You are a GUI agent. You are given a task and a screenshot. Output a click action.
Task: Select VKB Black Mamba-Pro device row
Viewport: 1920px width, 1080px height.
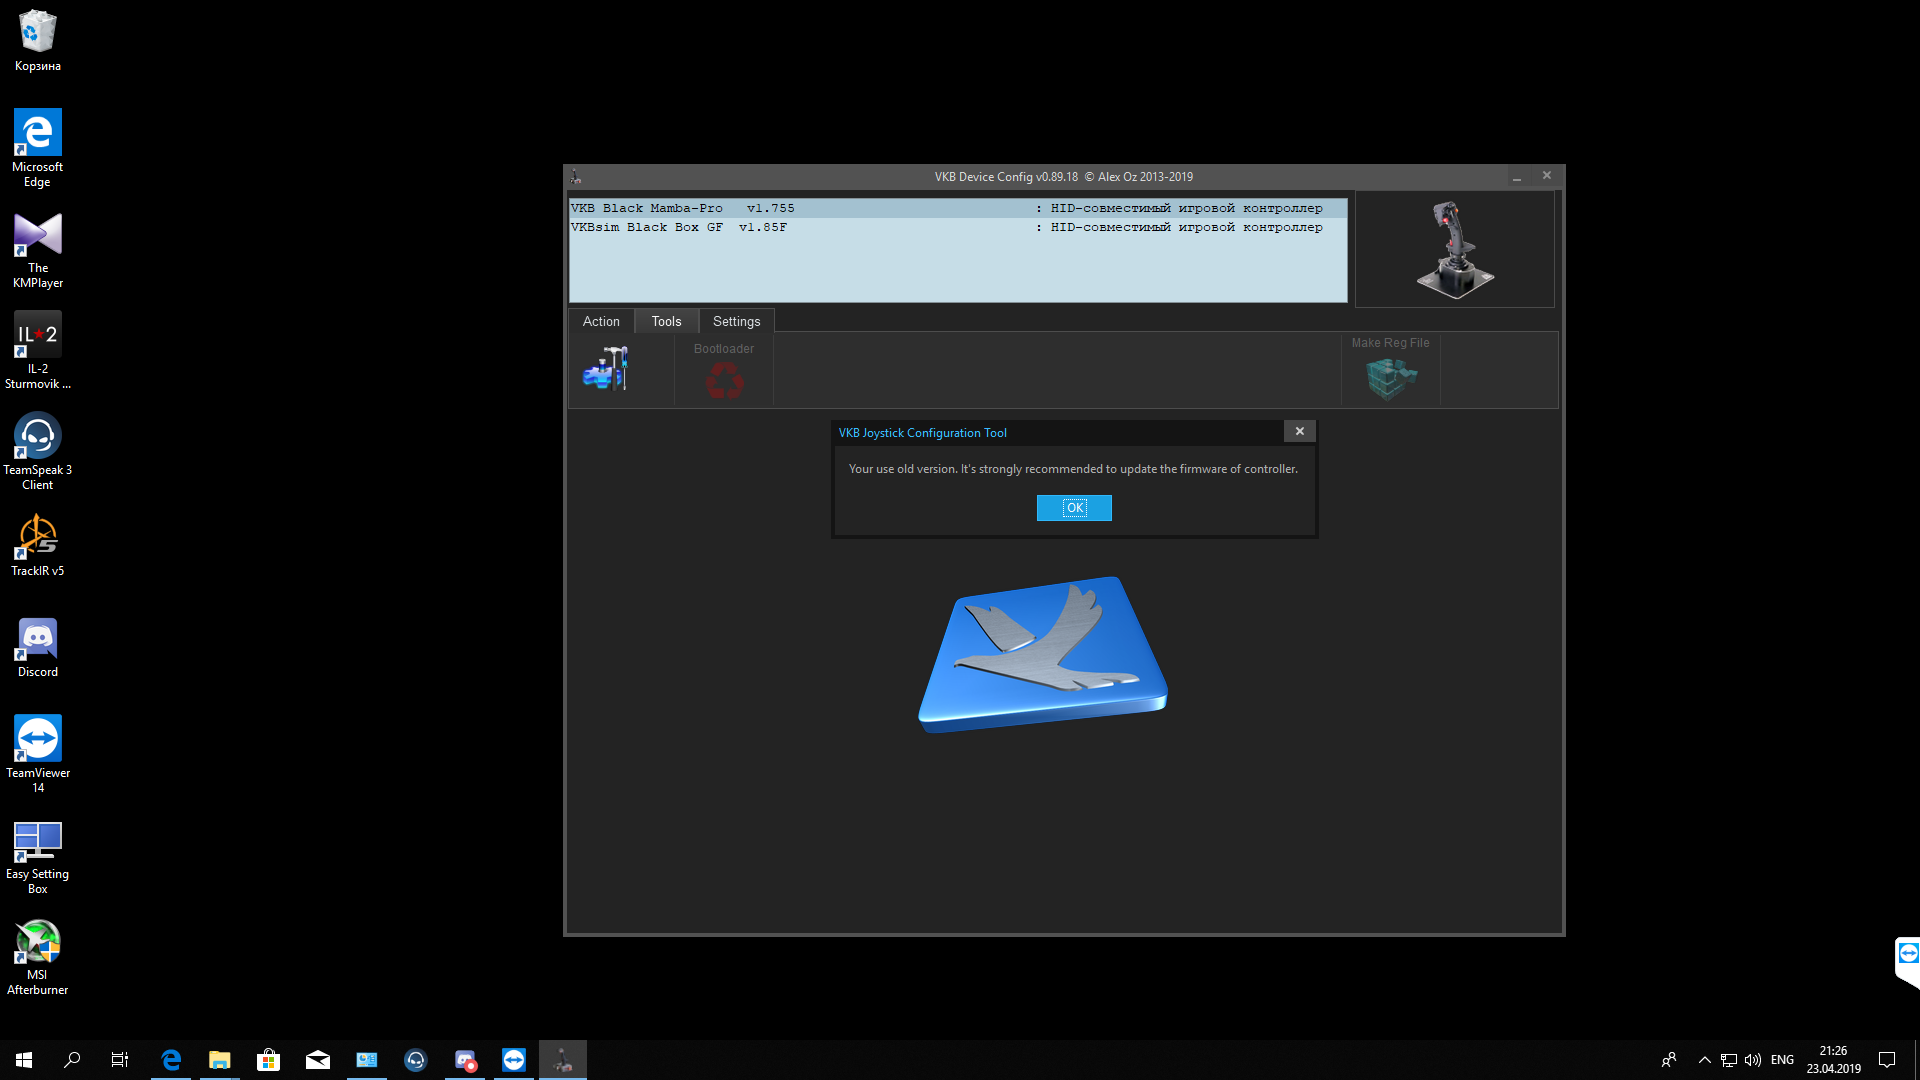[x=957, y=208]
